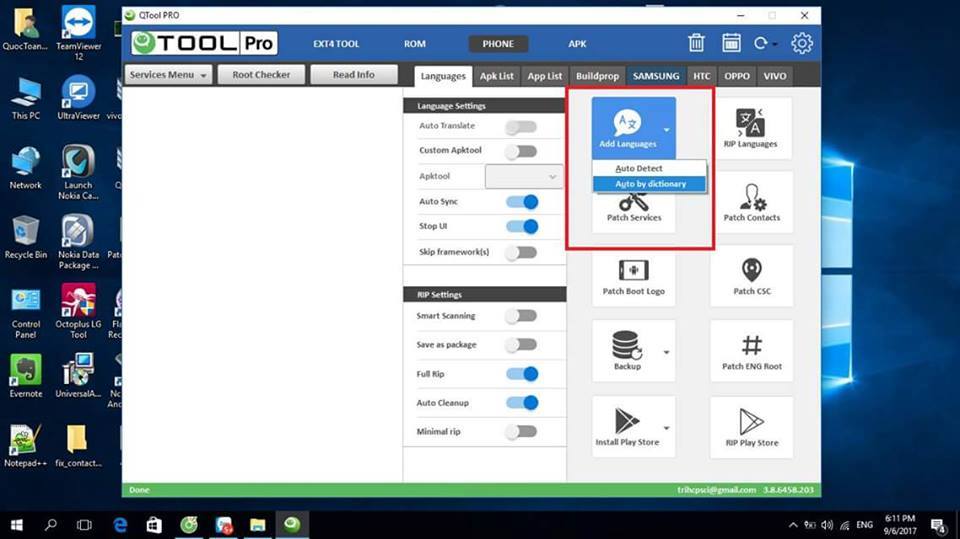Expand the Install Play Store dropdown arrow

click(x=666, y=428)
